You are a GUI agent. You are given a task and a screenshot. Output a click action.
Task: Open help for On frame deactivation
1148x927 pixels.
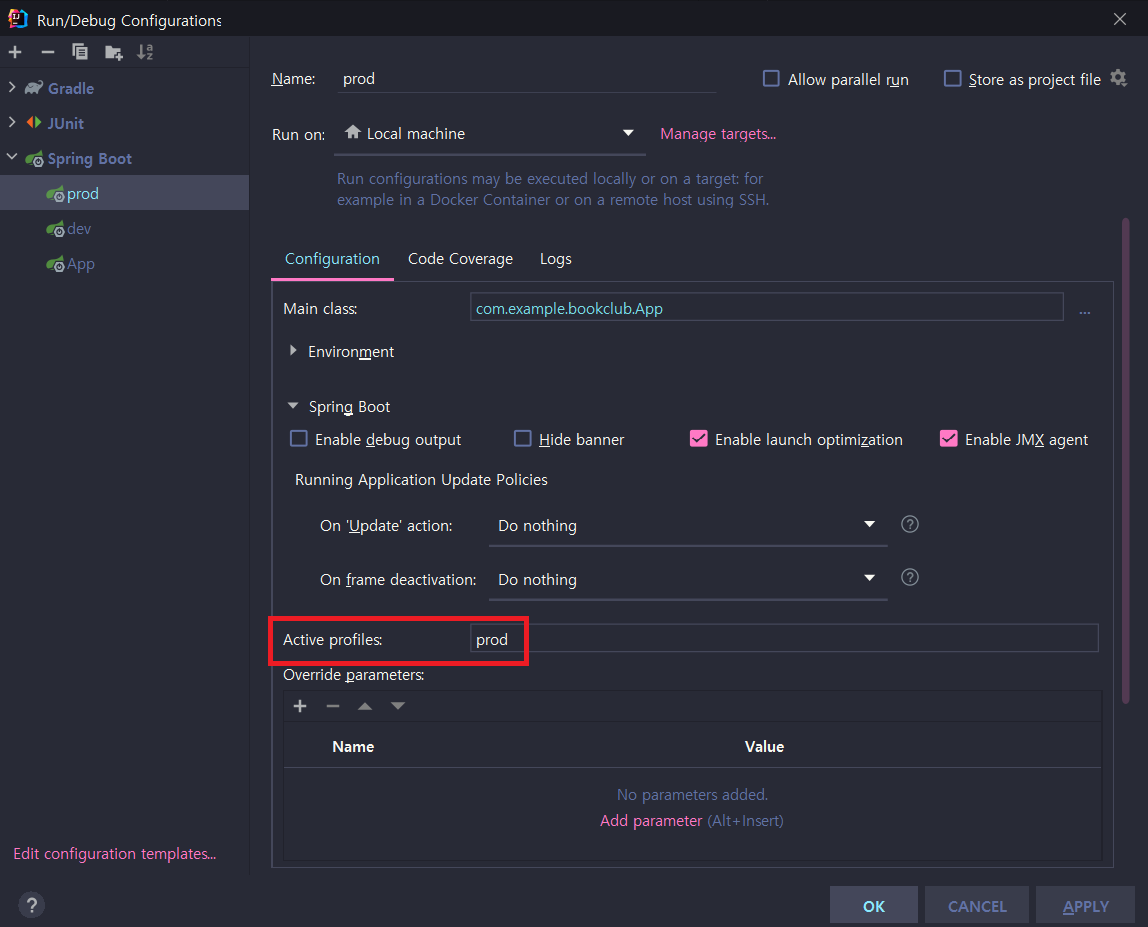[909, 578]
